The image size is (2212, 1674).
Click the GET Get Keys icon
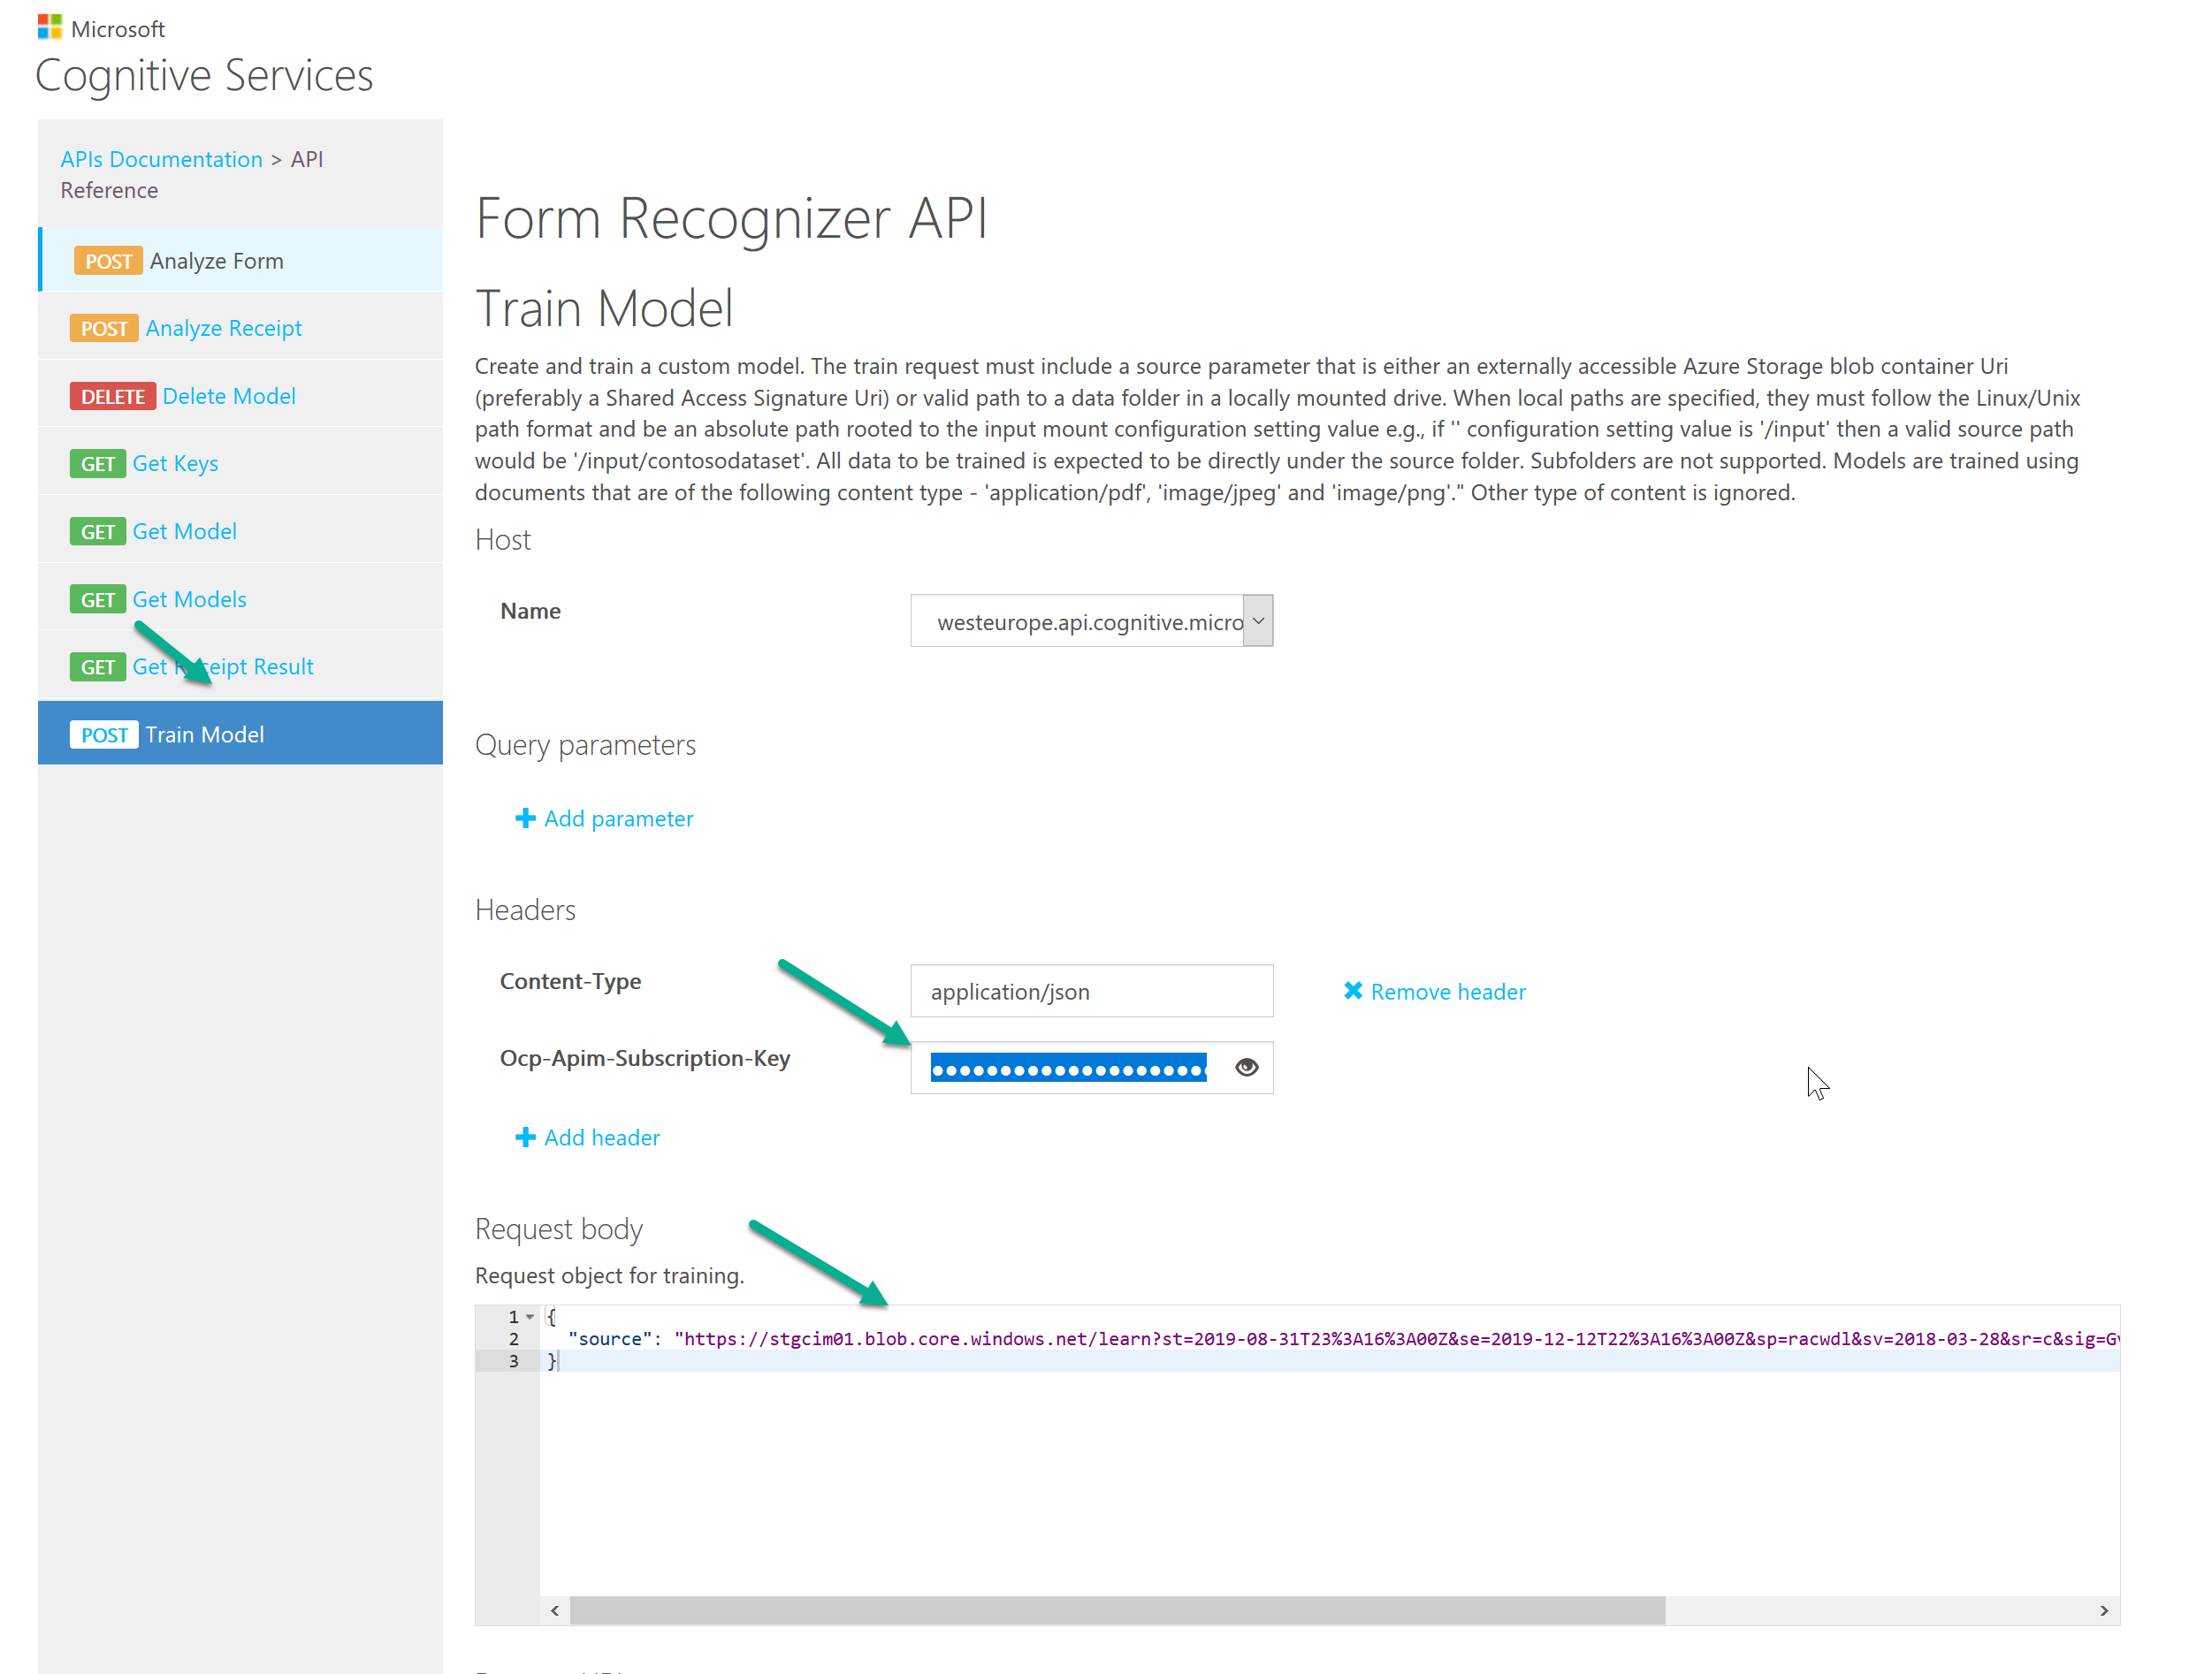click(96, 462)
